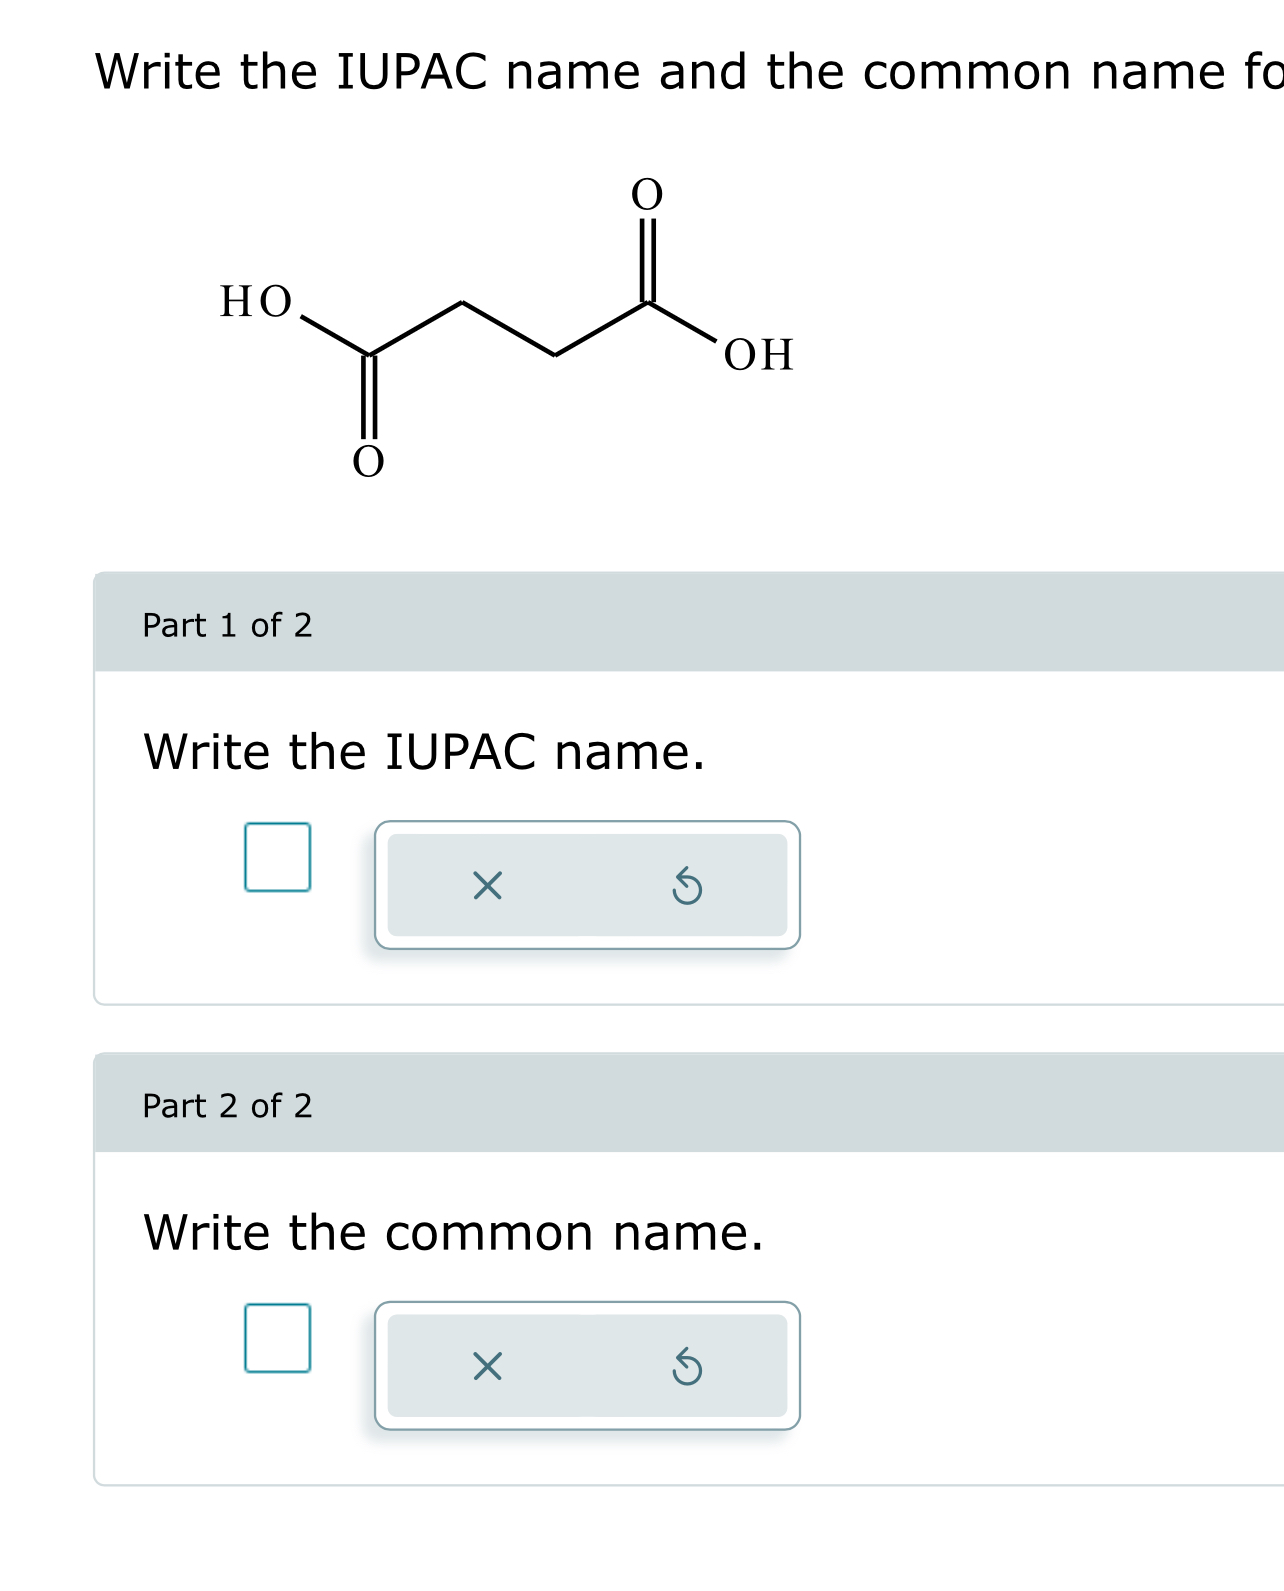
Task: Click the OH group on the molecule
Action: click(x=759, y=355)
